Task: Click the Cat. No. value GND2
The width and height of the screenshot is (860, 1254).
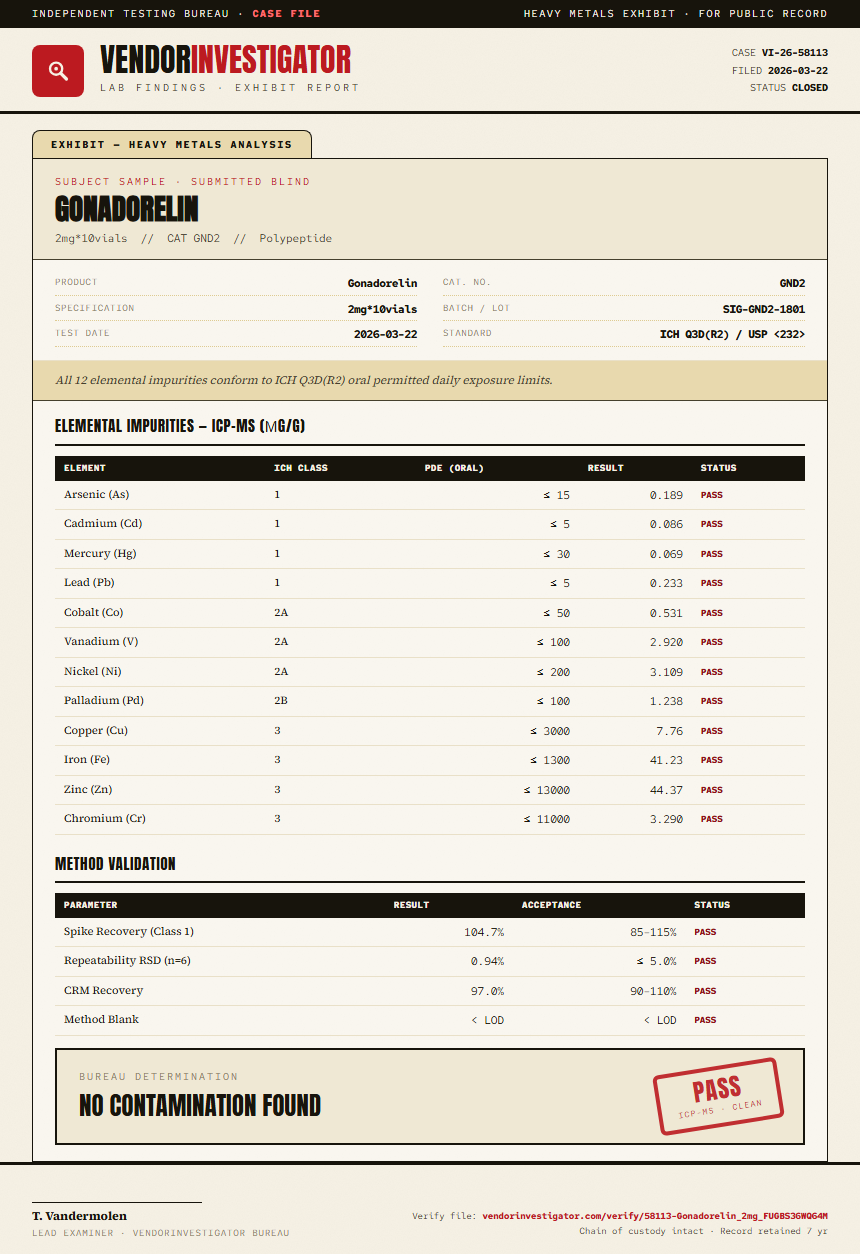Action: tap(792, 283)
